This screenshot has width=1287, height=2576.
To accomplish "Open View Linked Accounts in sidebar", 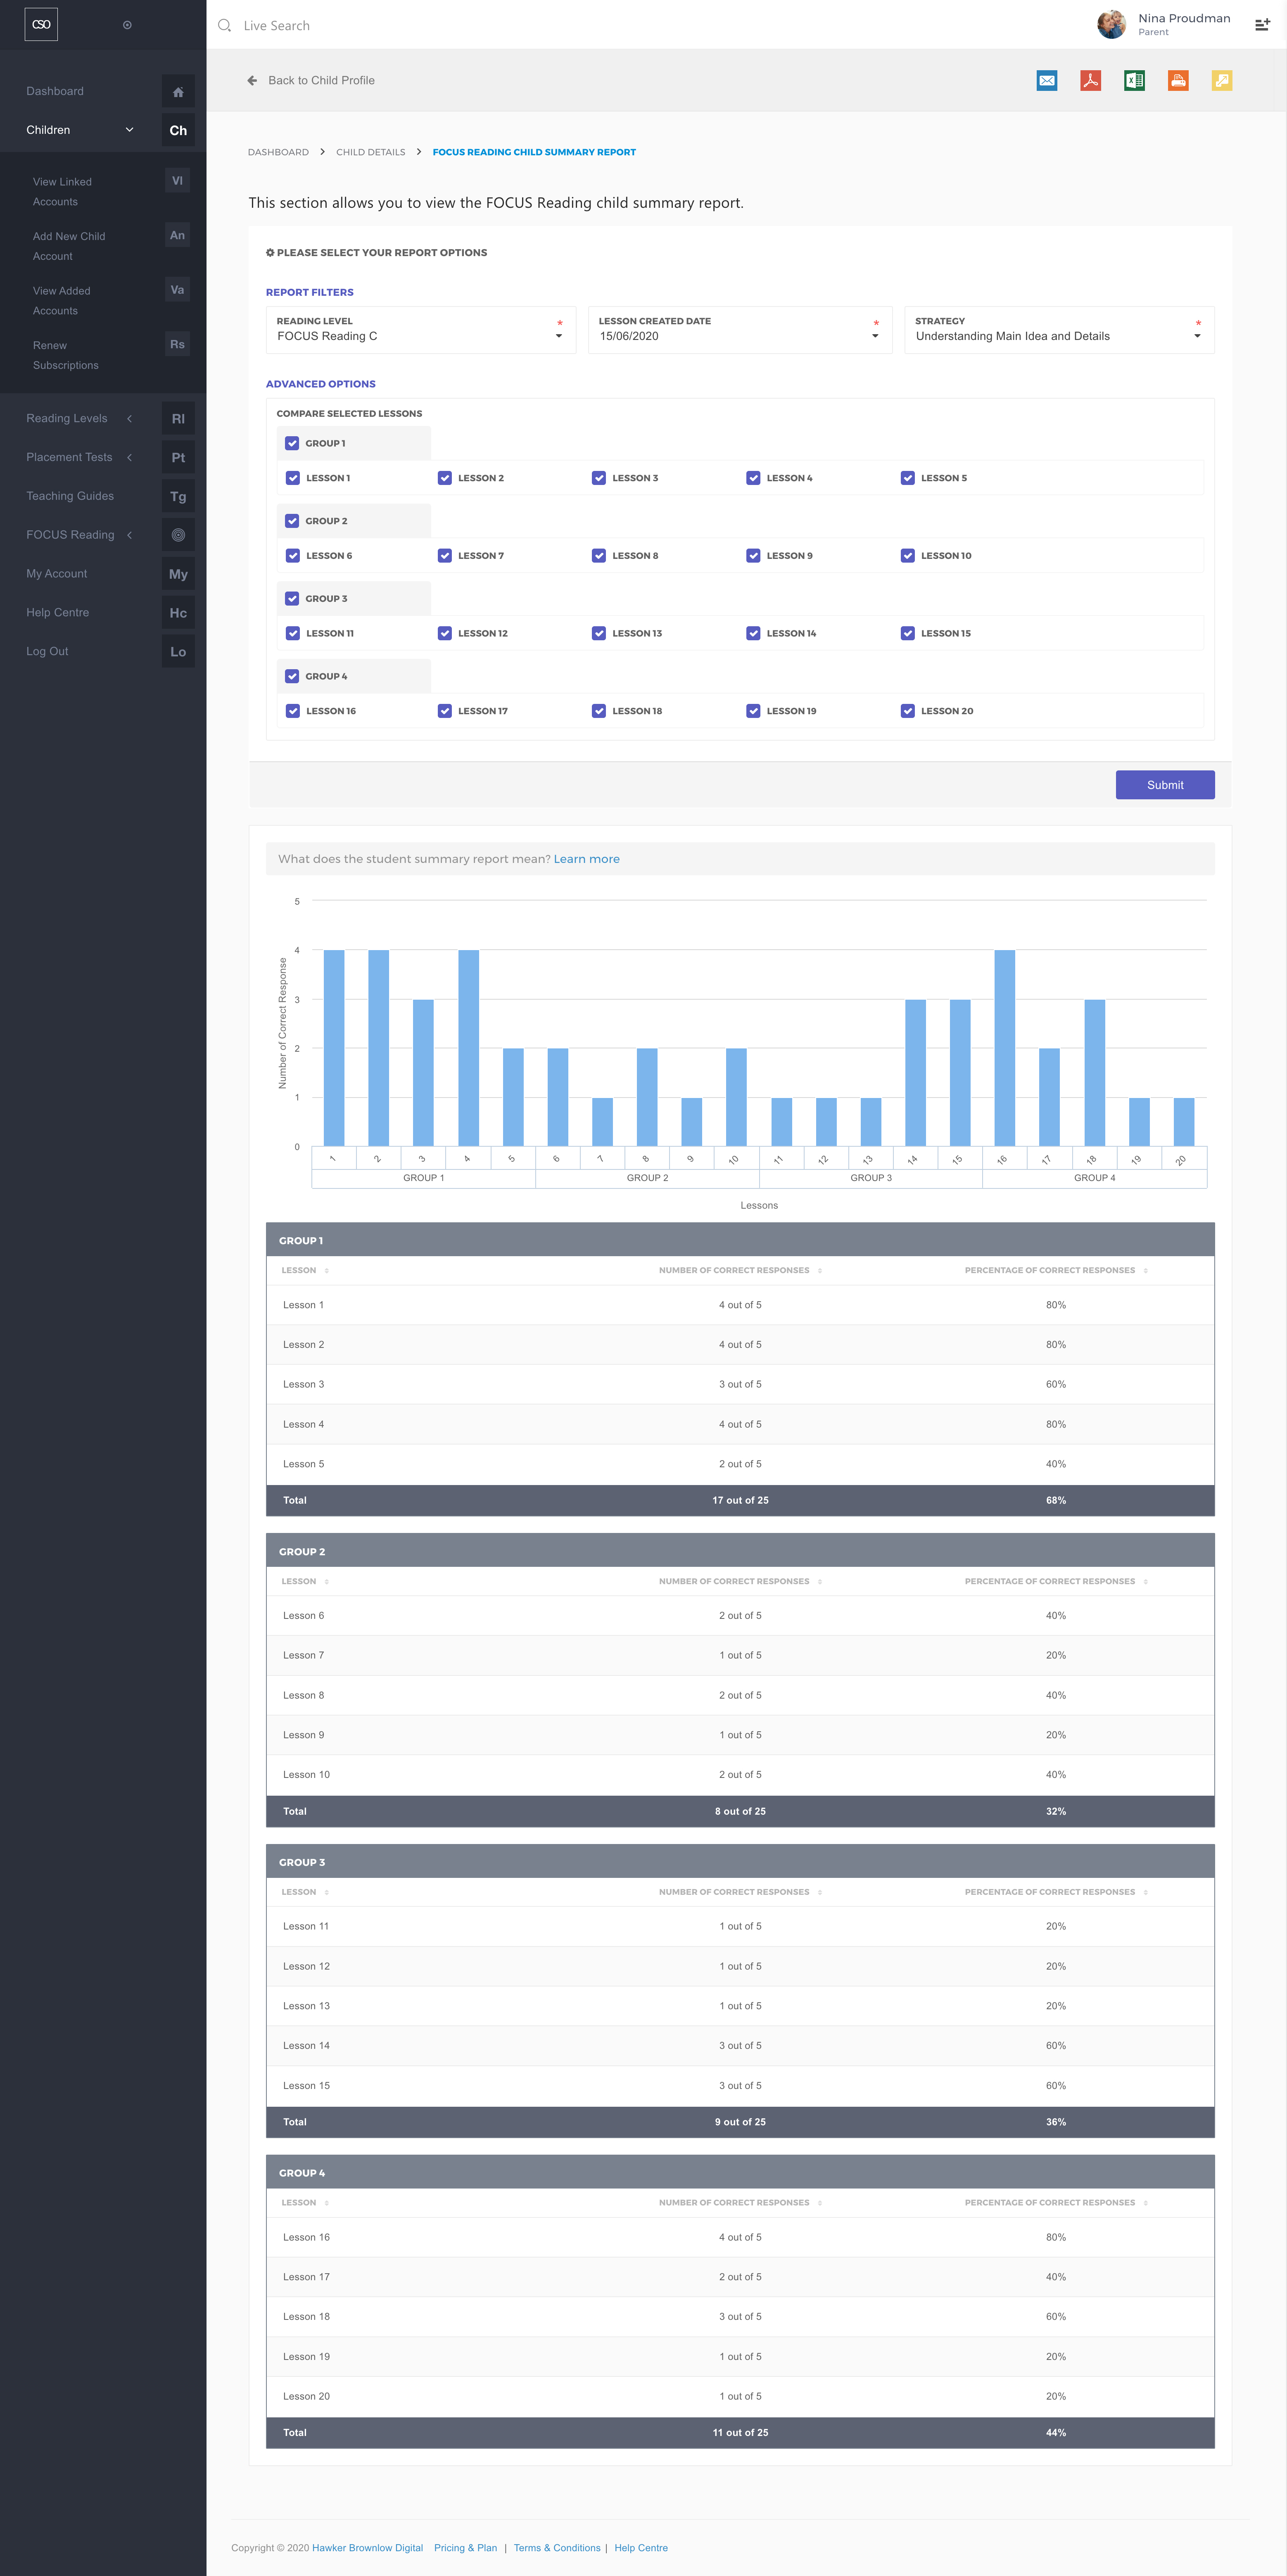I will click(x=62, y=192).
